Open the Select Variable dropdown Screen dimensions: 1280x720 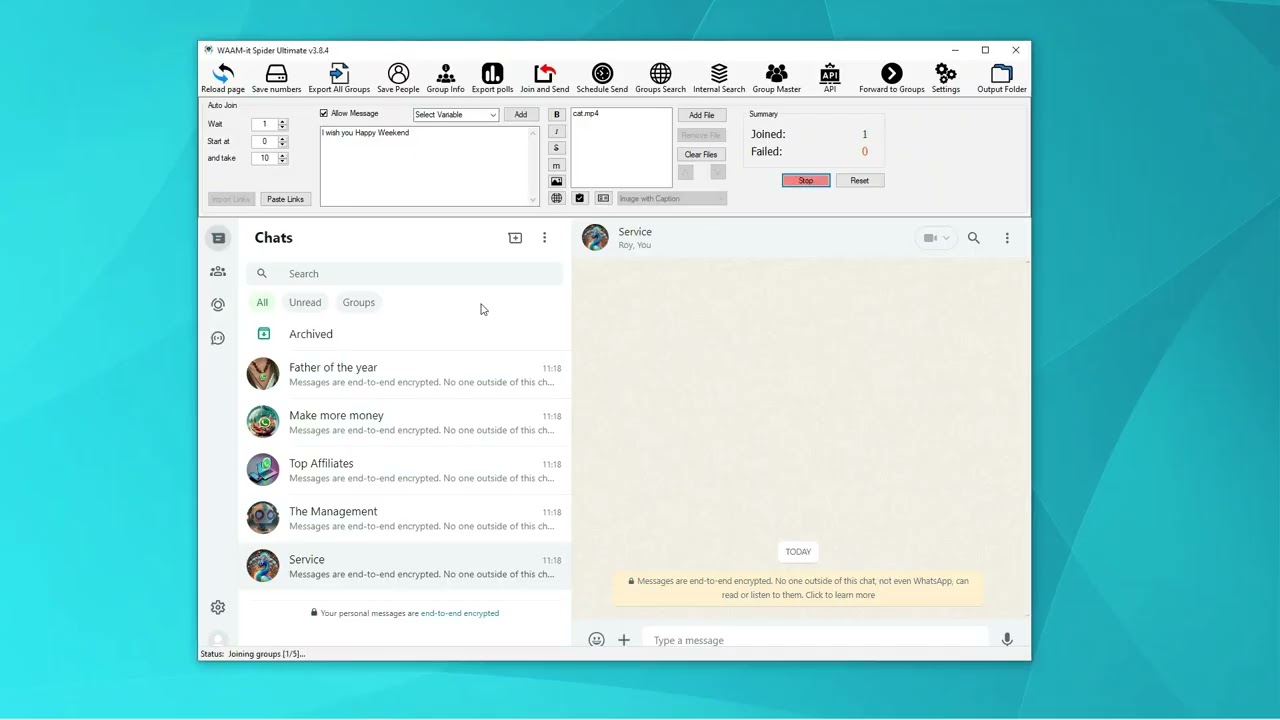click(x=456, y=115)
